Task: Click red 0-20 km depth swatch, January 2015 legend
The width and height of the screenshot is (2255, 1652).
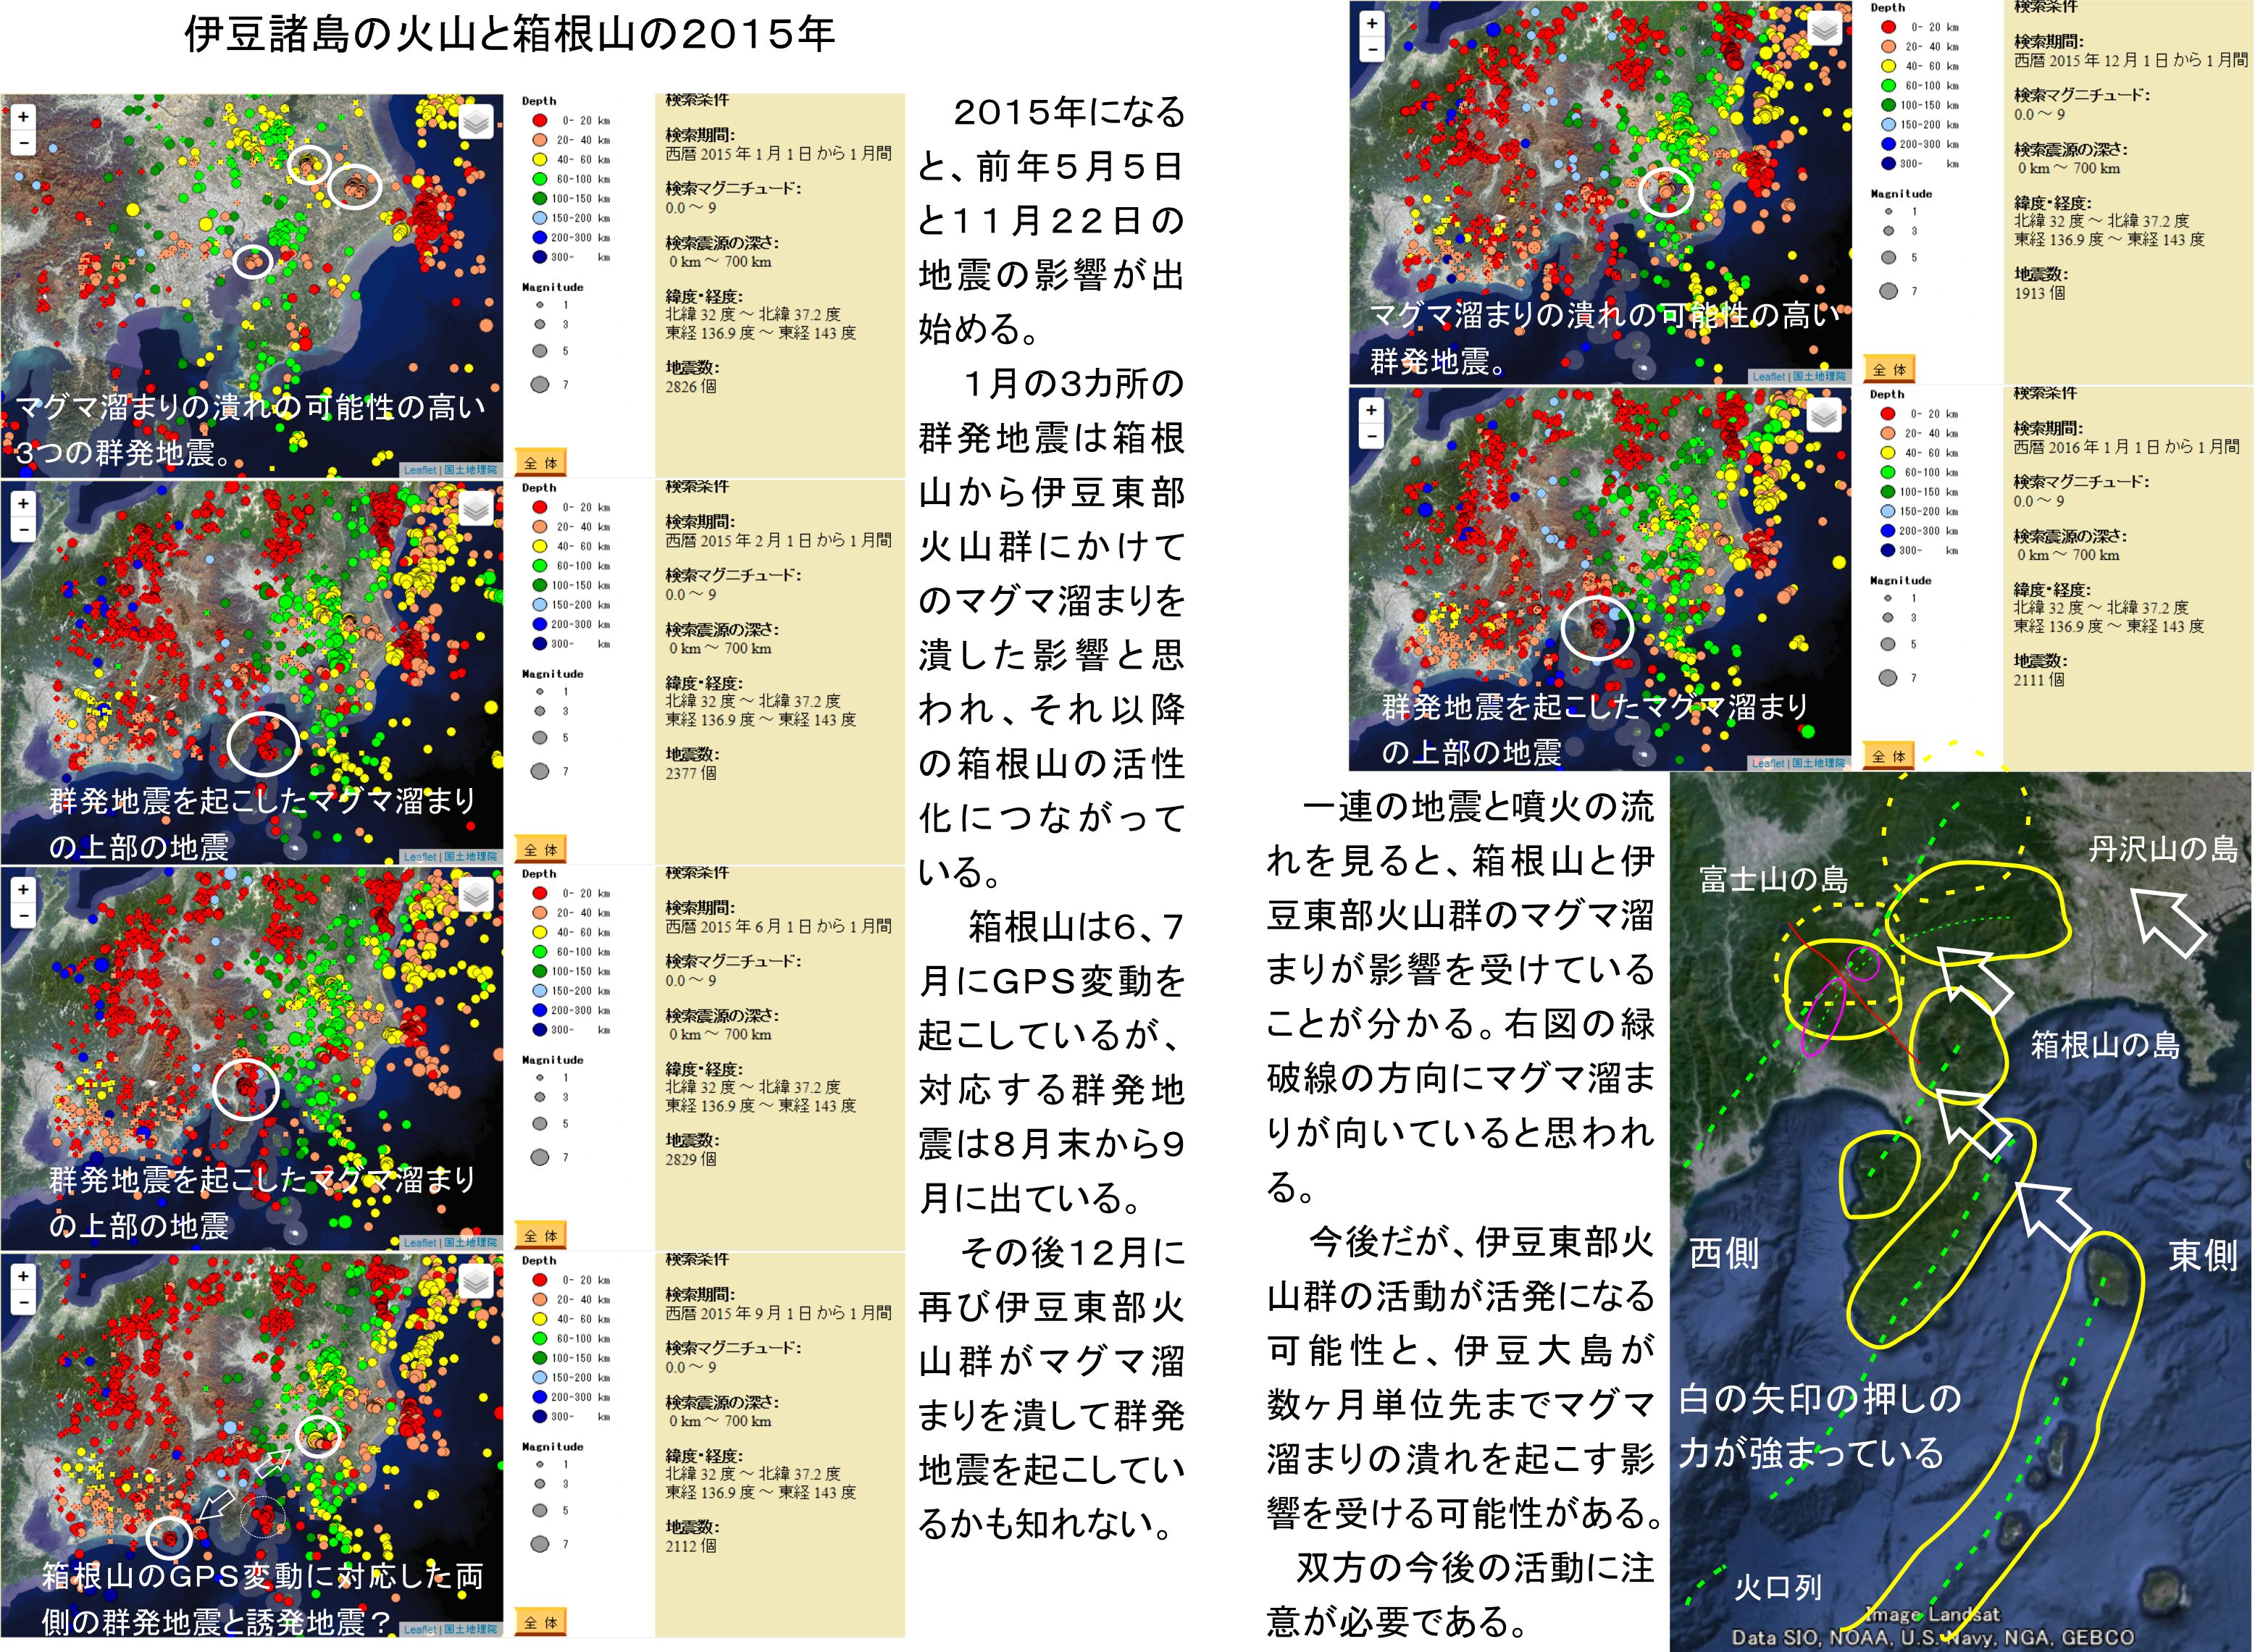Action: 540,121
